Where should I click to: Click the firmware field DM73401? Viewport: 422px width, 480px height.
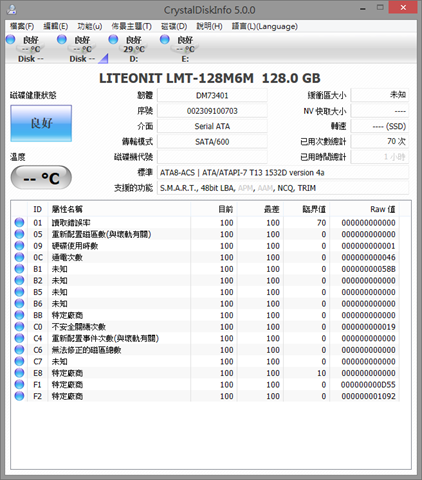[212, 96]
